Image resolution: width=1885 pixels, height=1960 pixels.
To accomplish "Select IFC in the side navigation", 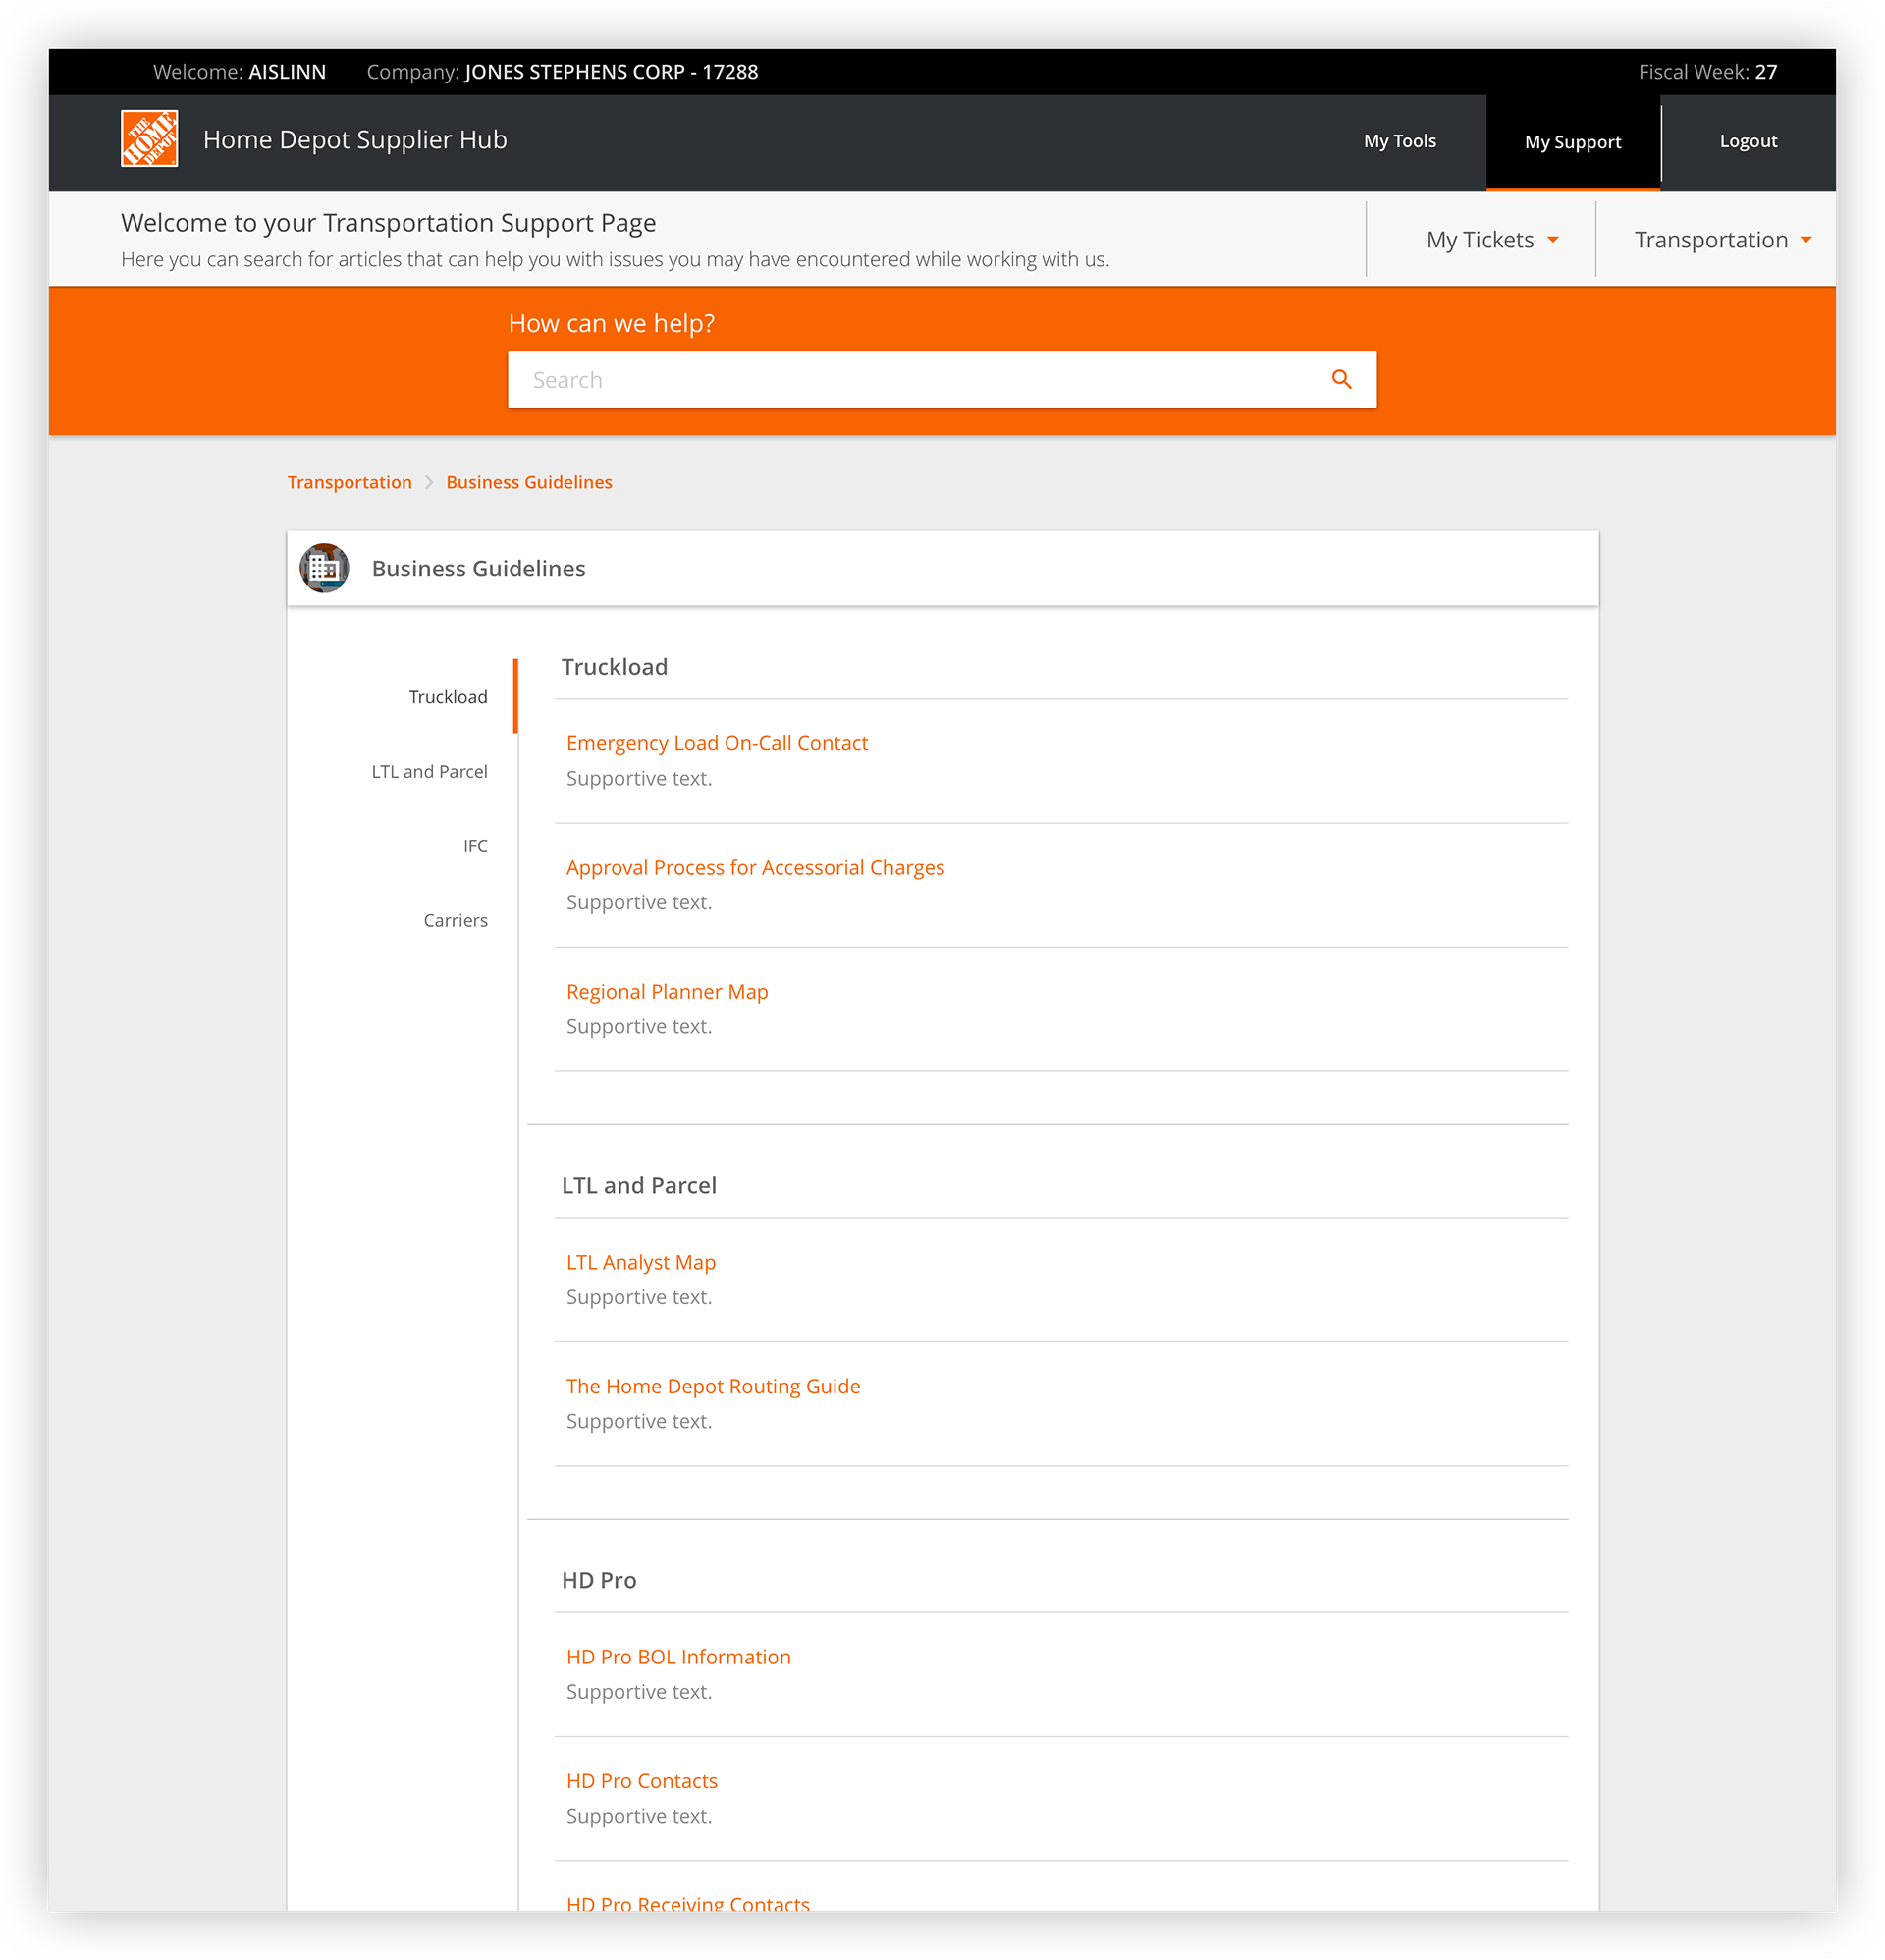I will (x=475, y=846).
